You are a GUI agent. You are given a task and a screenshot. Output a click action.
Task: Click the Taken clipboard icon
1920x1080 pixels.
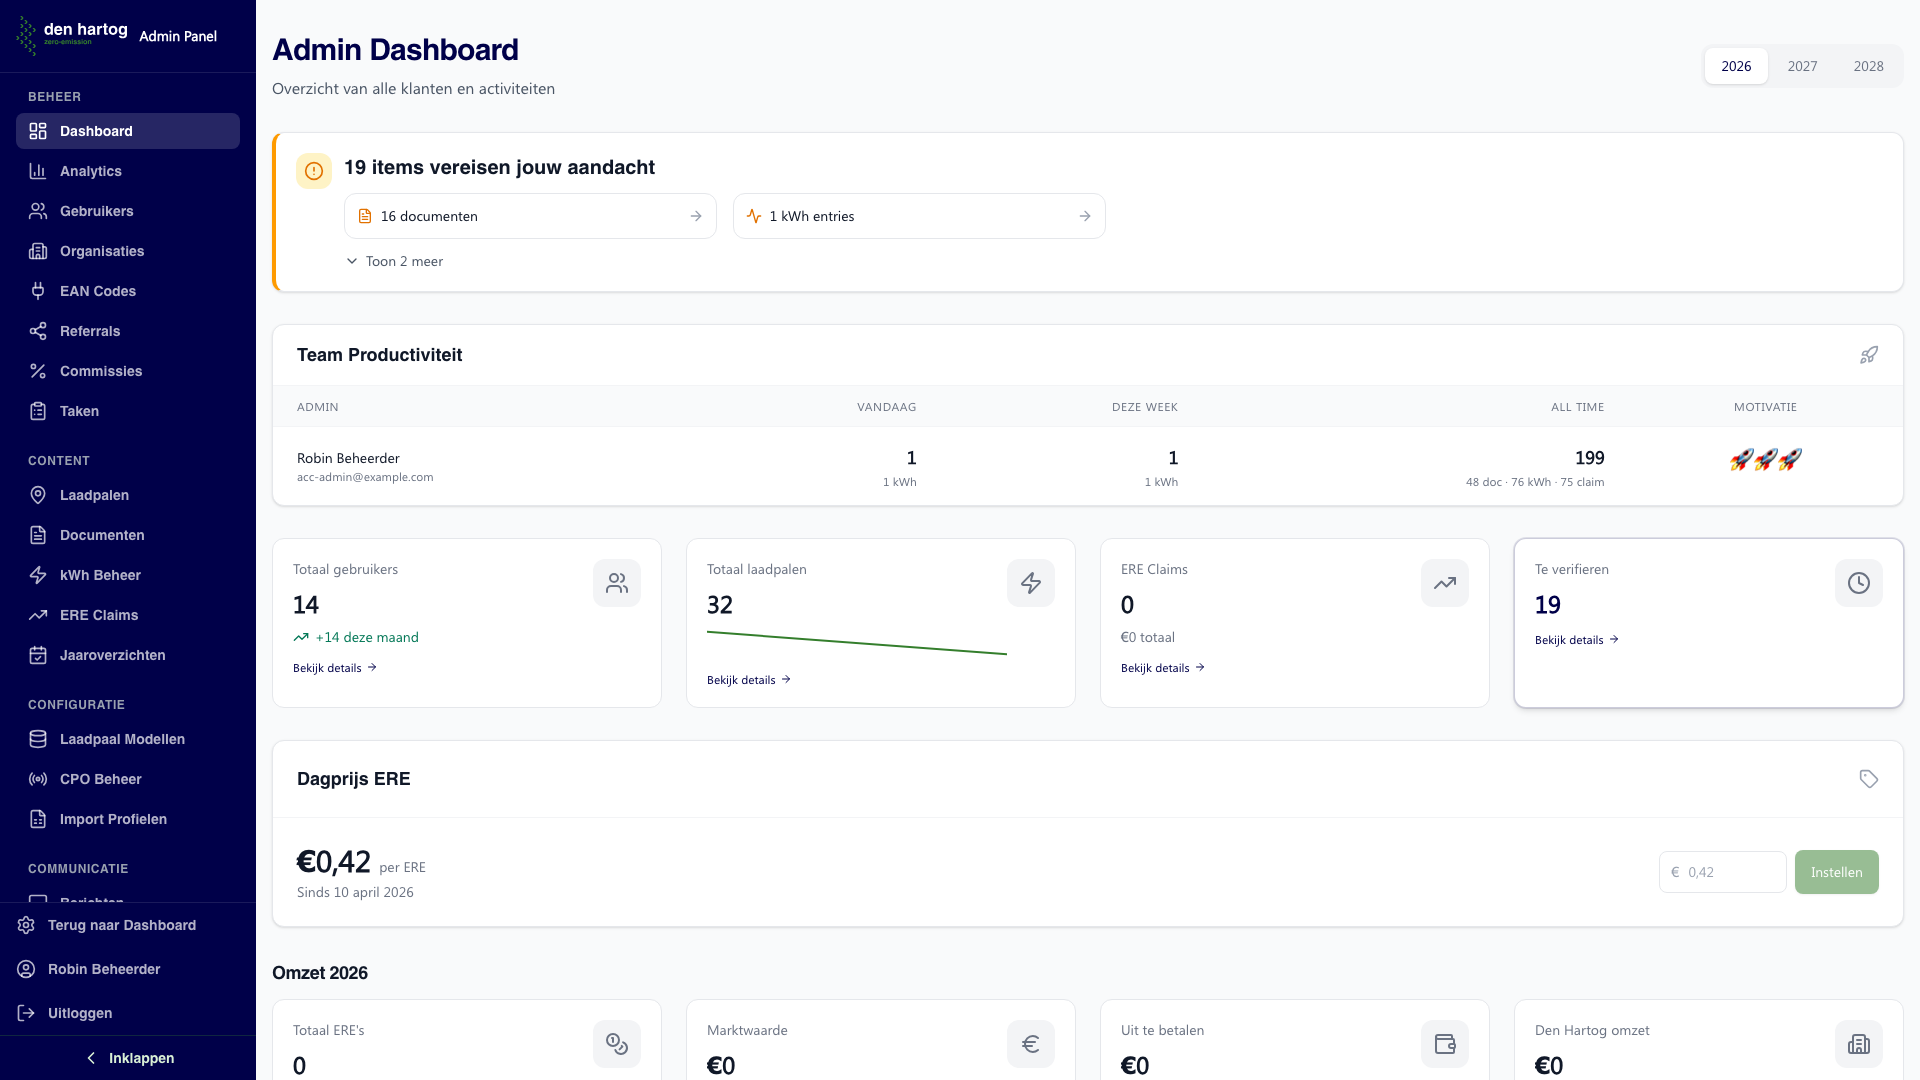point(38,411)
